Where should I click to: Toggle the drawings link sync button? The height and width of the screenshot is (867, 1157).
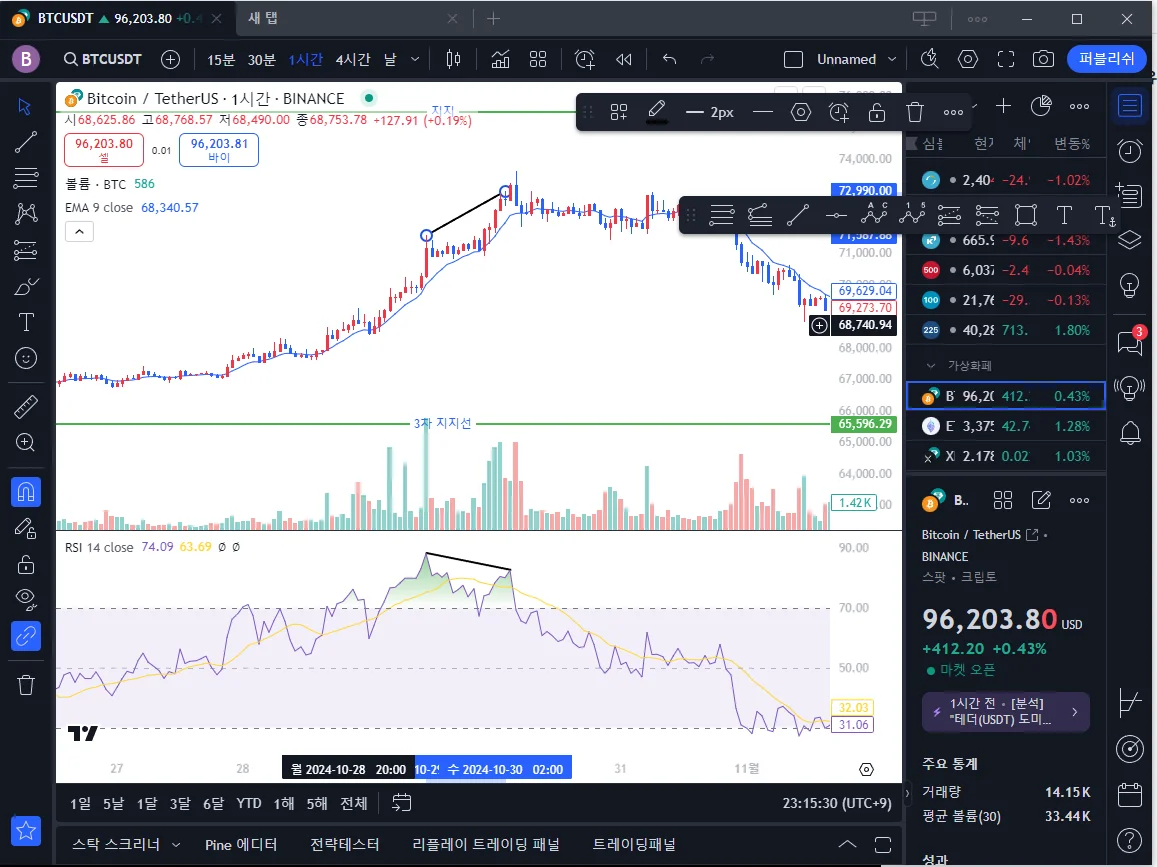[x=25, y=635]
